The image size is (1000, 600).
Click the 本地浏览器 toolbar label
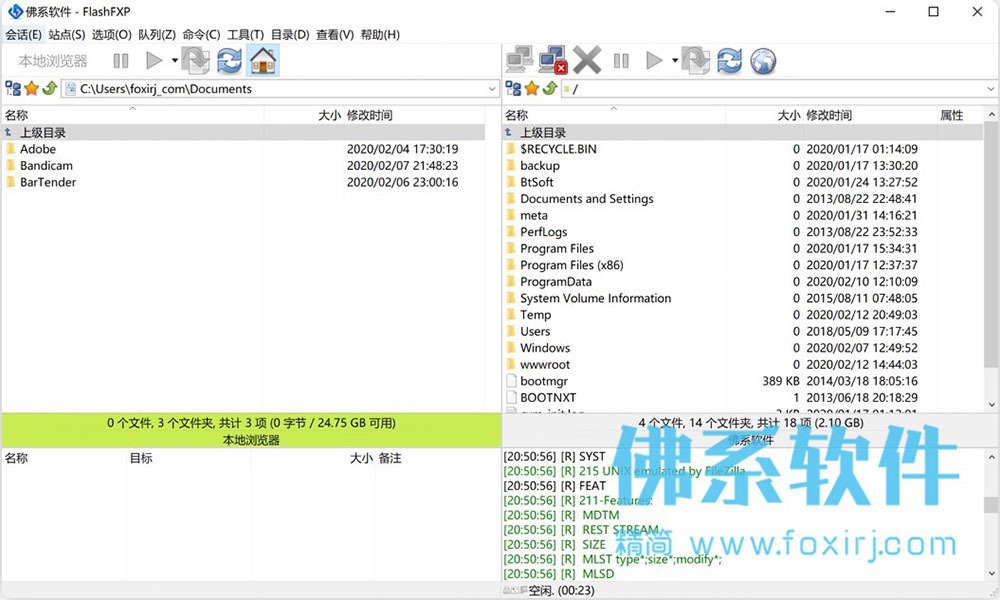click(x=53, y=61)
